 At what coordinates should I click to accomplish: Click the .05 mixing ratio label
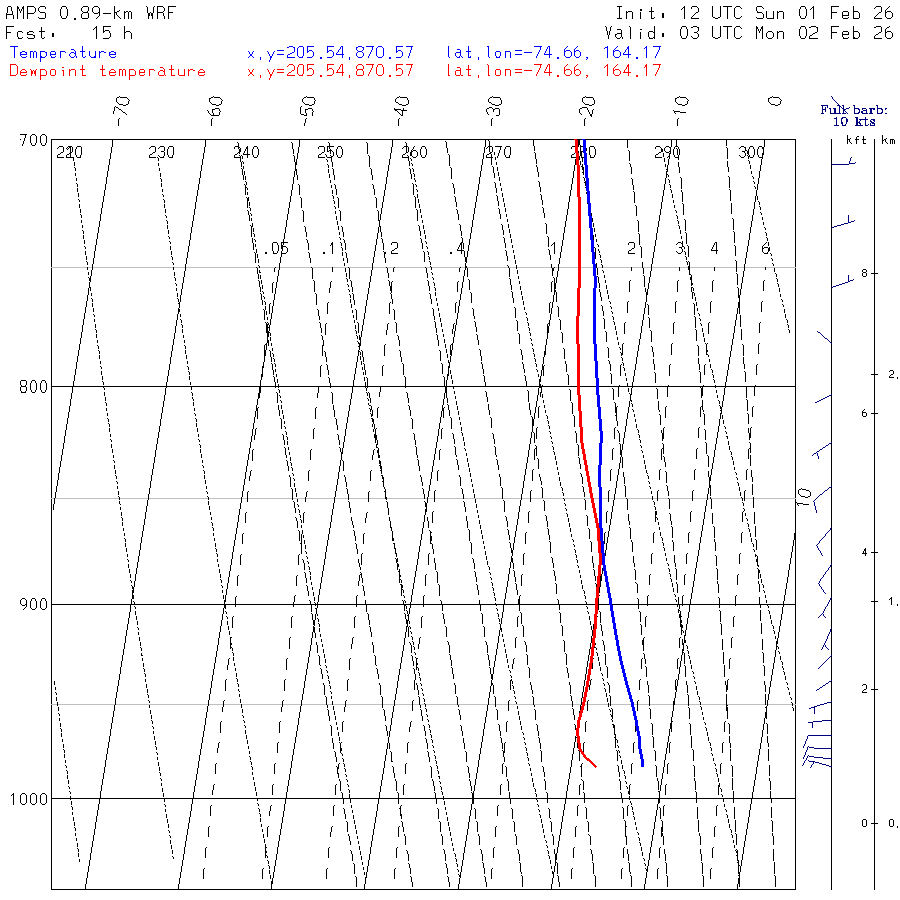click(x=277, y=249)
